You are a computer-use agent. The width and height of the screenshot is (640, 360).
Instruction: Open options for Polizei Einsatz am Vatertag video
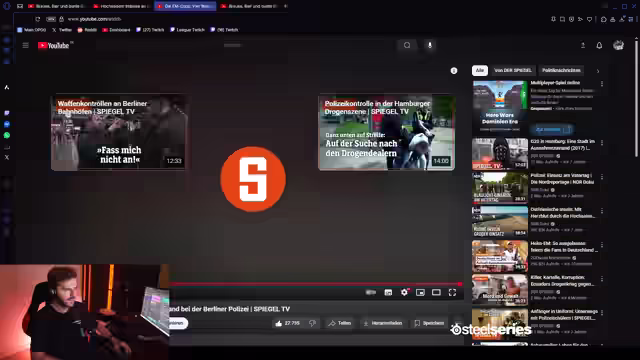tap(602, 177)
